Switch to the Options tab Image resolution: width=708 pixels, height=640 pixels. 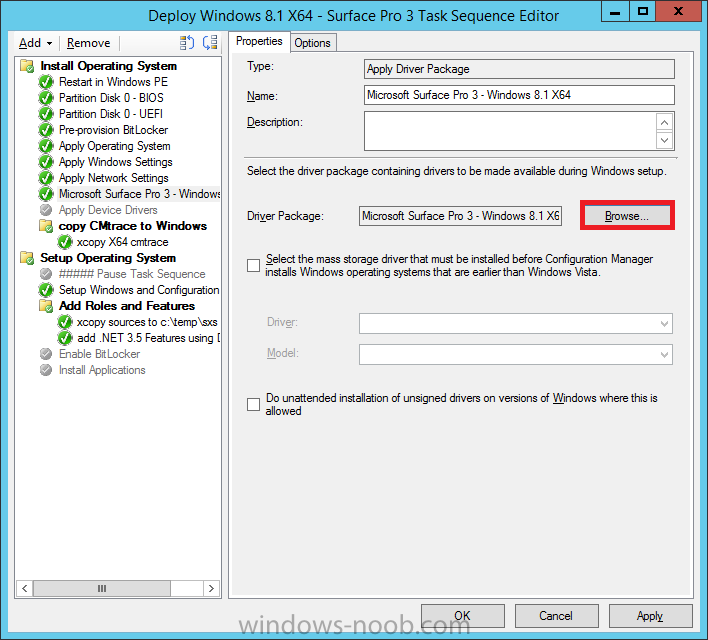point(312,43)
